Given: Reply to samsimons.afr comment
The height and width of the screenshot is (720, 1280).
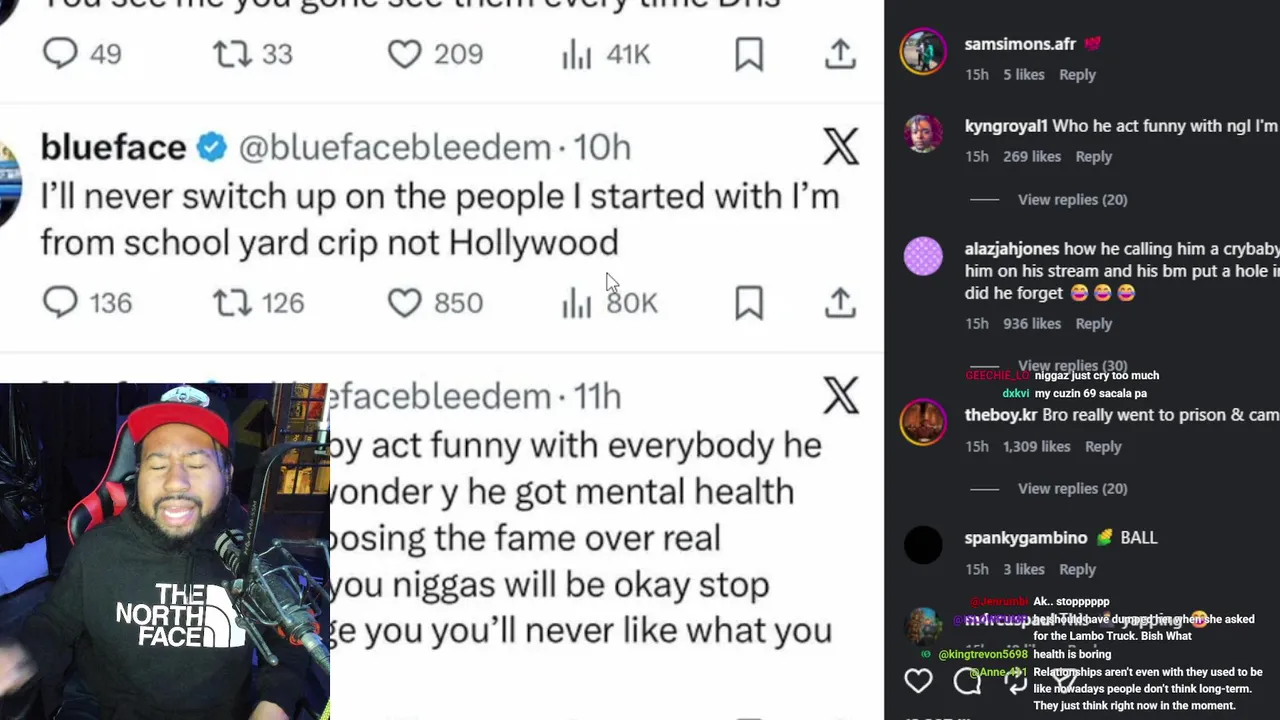Looking at the screenshot, I should tap(1077, 75).
